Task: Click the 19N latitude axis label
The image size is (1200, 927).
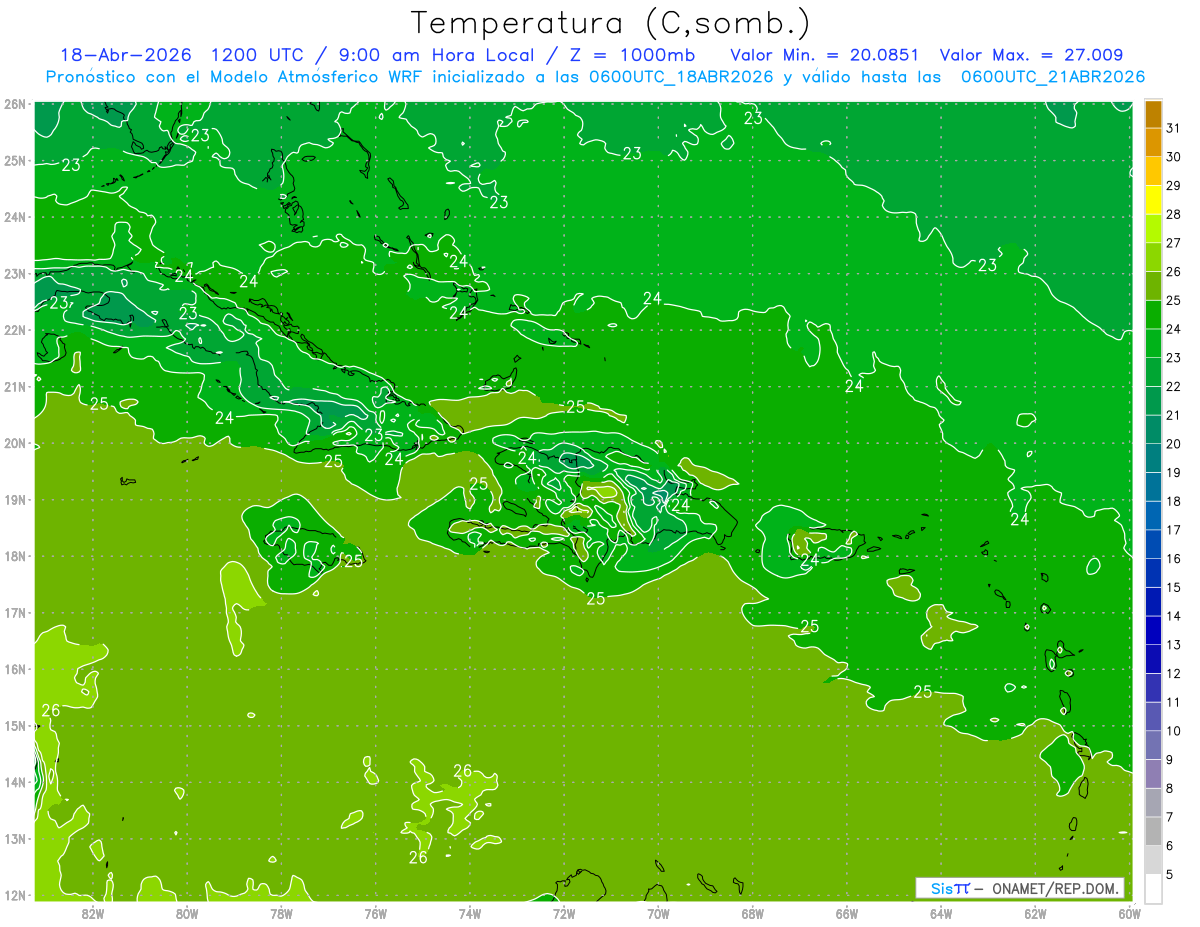Action: 14,500
